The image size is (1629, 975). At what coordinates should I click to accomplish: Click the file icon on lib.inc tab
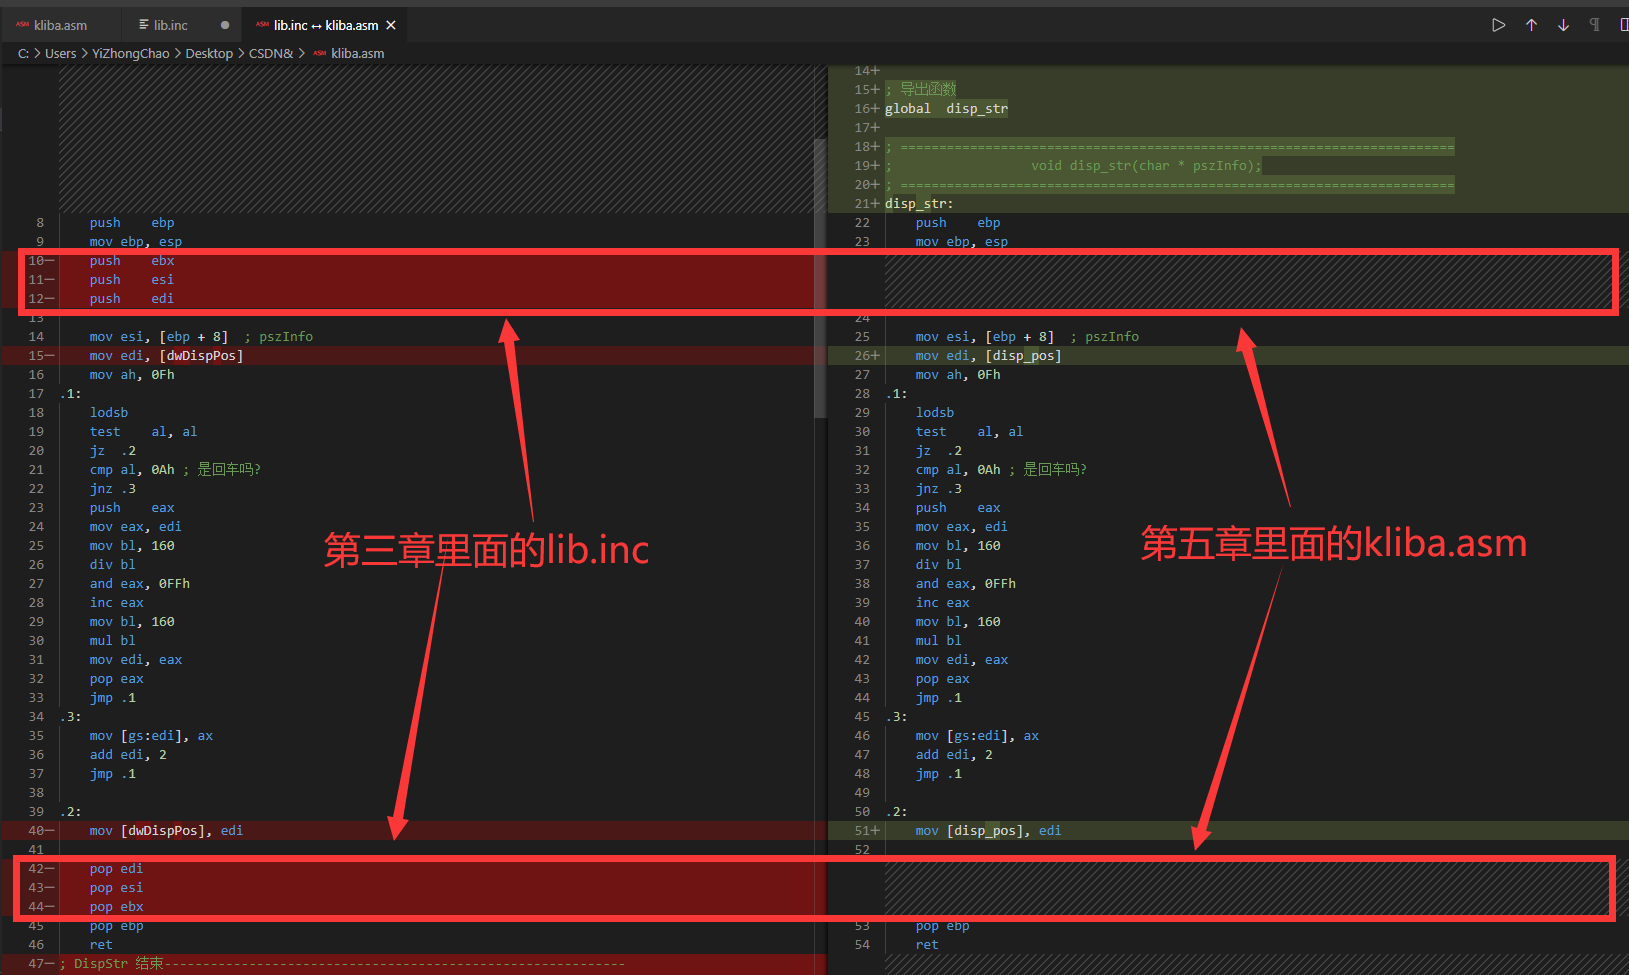click(144, 25)
